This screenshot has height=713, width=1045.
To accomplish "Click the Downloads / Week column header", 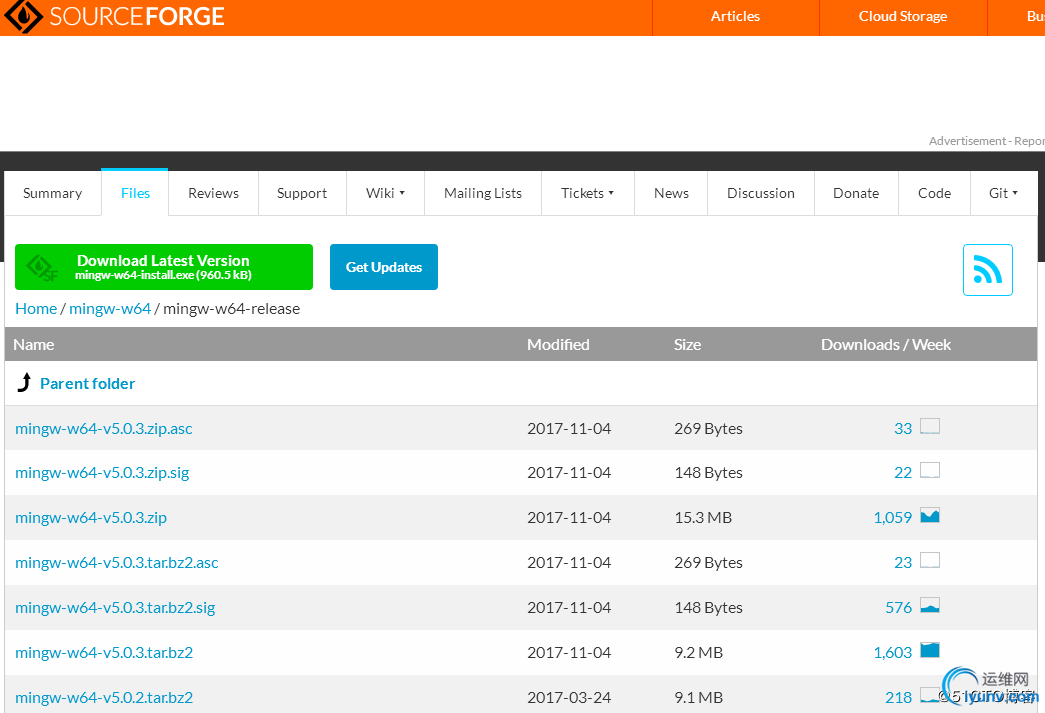I will coord(886,345).
